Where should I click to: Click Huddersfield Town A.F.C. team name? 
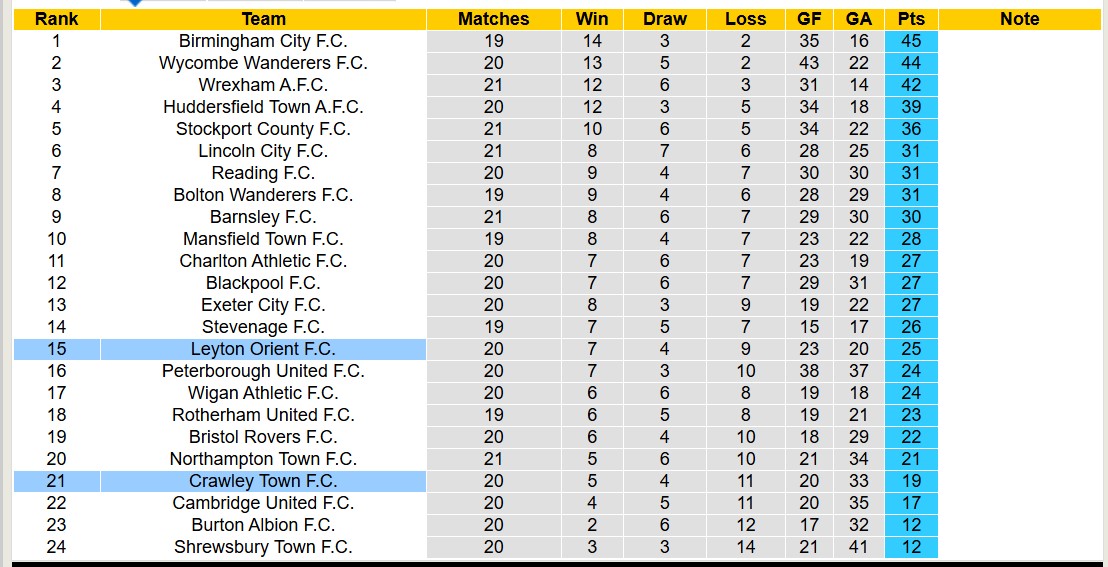263,107
